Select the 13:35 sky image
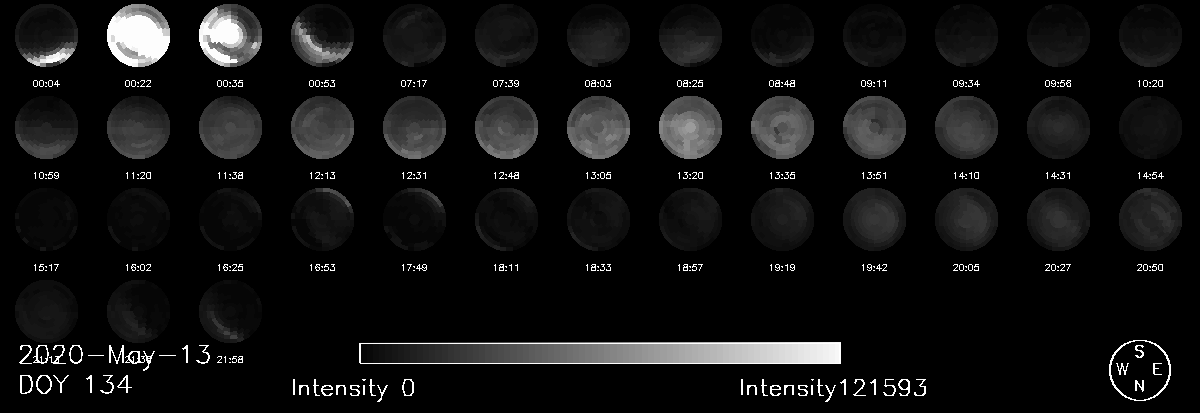 click(781, 128)
